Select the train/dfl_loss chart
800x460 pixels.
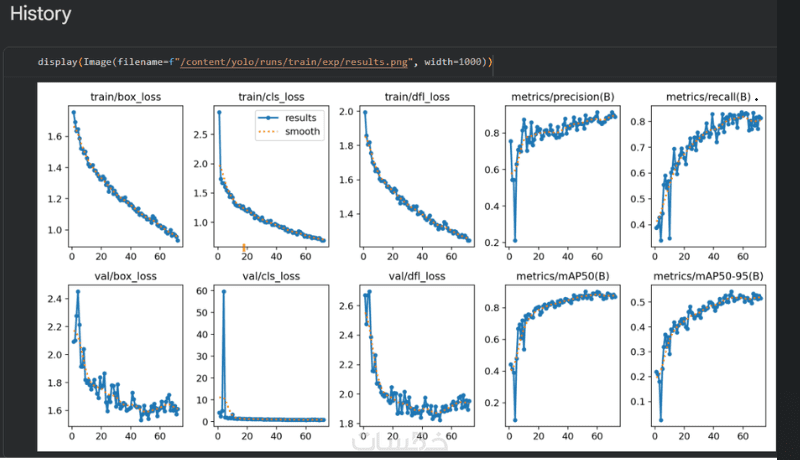(417, 176)
